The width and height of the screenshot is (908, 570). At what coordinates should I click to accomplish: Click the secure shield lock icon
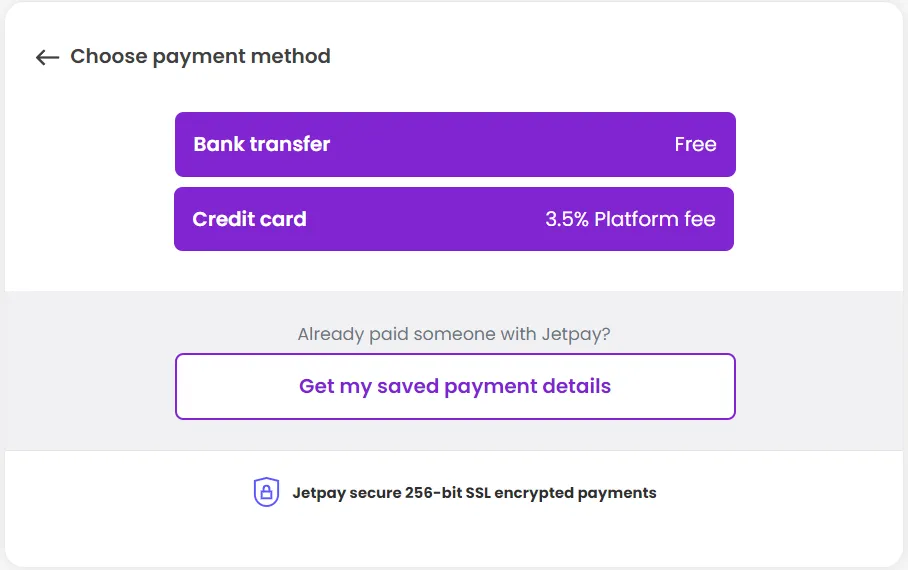pyautogui.click(x=265, y=492)
